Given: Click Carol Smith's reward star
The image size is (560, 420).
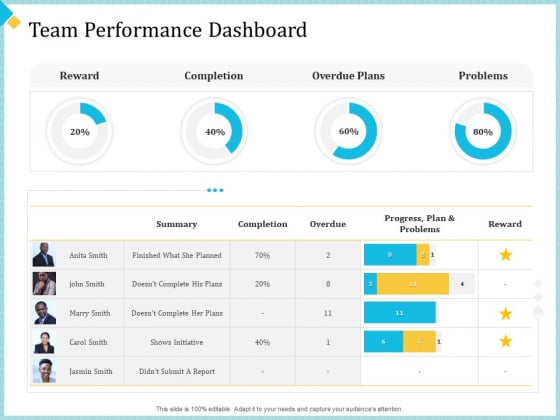Looking at the screenshot, I should pos(505,341).
